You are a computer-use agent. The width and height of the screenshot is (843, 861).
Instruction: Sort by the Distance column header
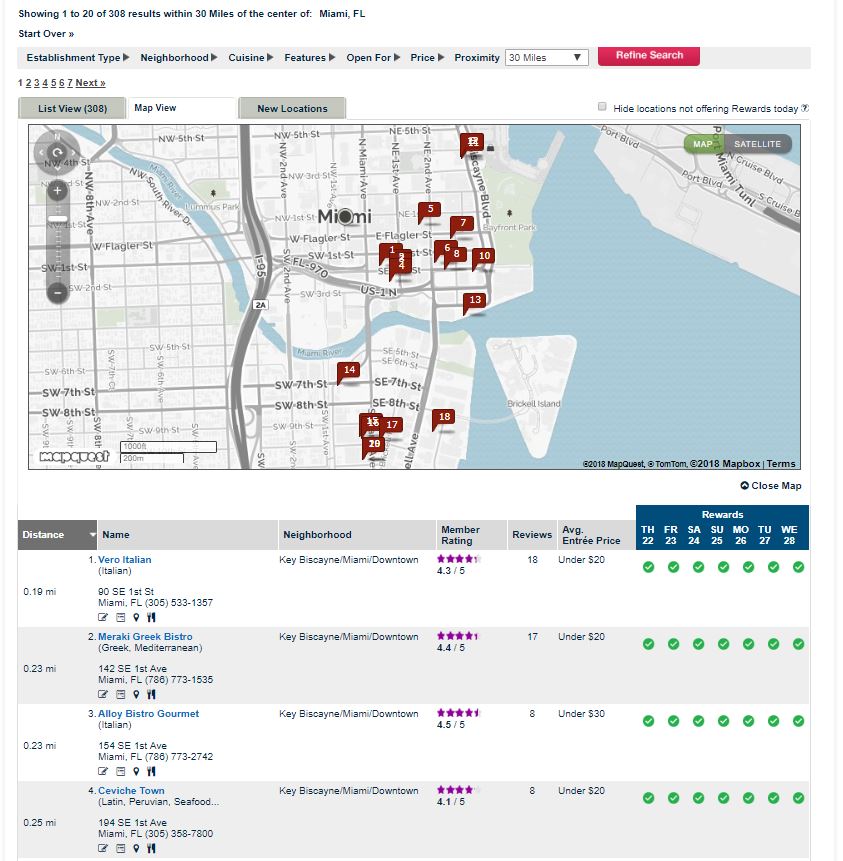[57, 535]
